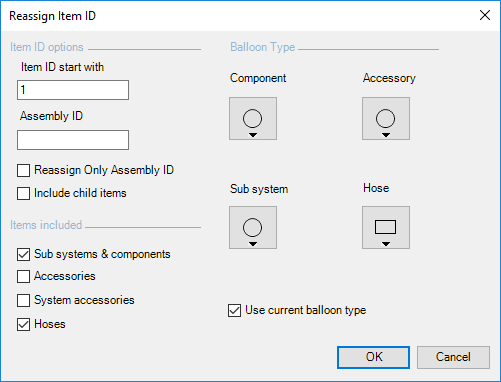501x382 pixels.
Task: Confirm with the OK button
Action: pyautogui.click(x=373, y=357)
